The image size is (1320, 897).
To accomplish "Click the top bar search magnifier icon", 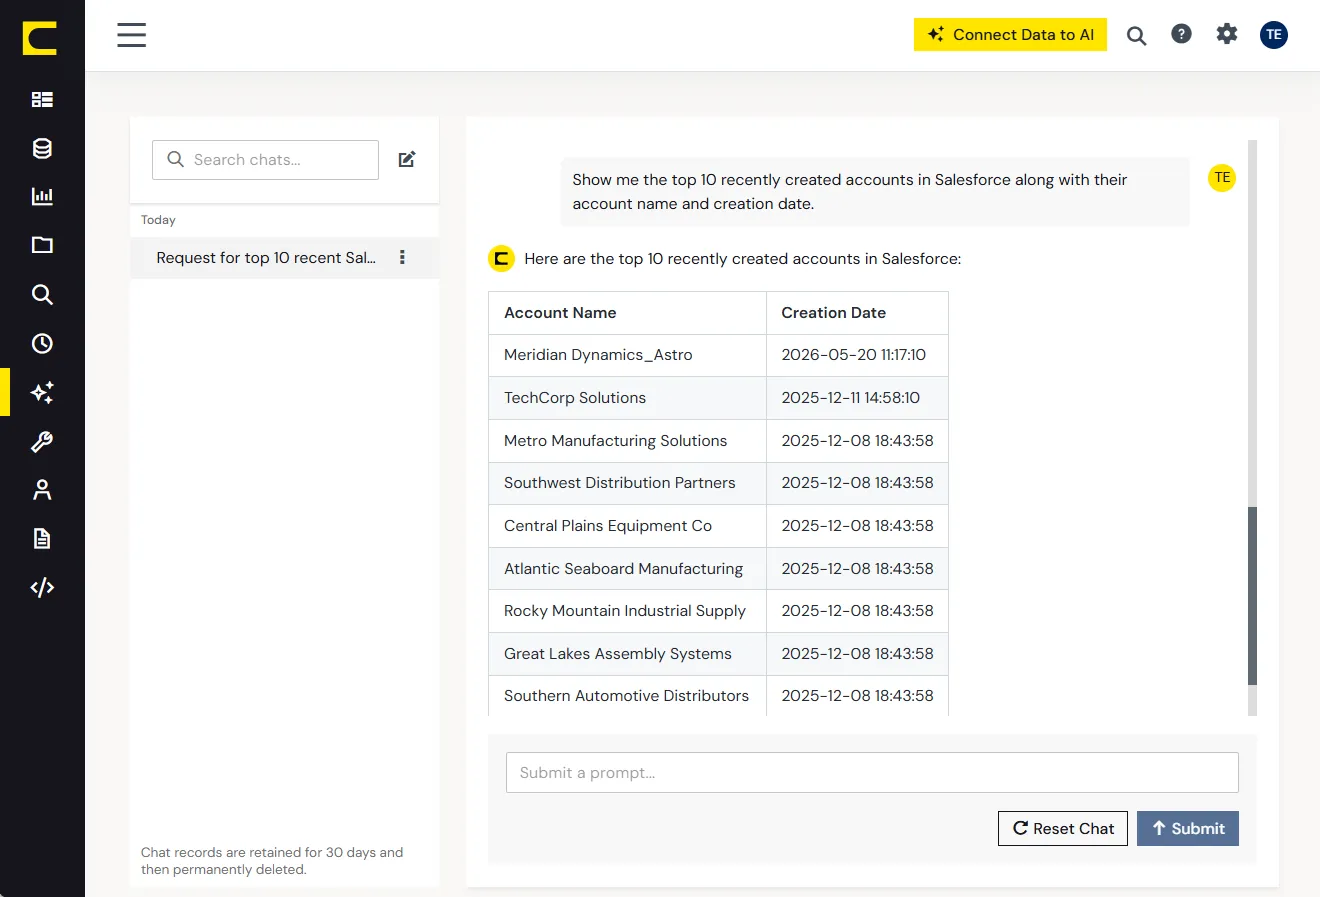I will click(1136, 36).
